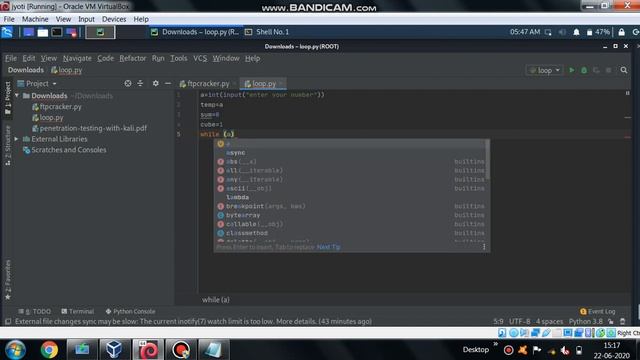Open the PyCharm File menu
Image resolution: width=640 pixels, height=360 pixels.
pos(11,58)
